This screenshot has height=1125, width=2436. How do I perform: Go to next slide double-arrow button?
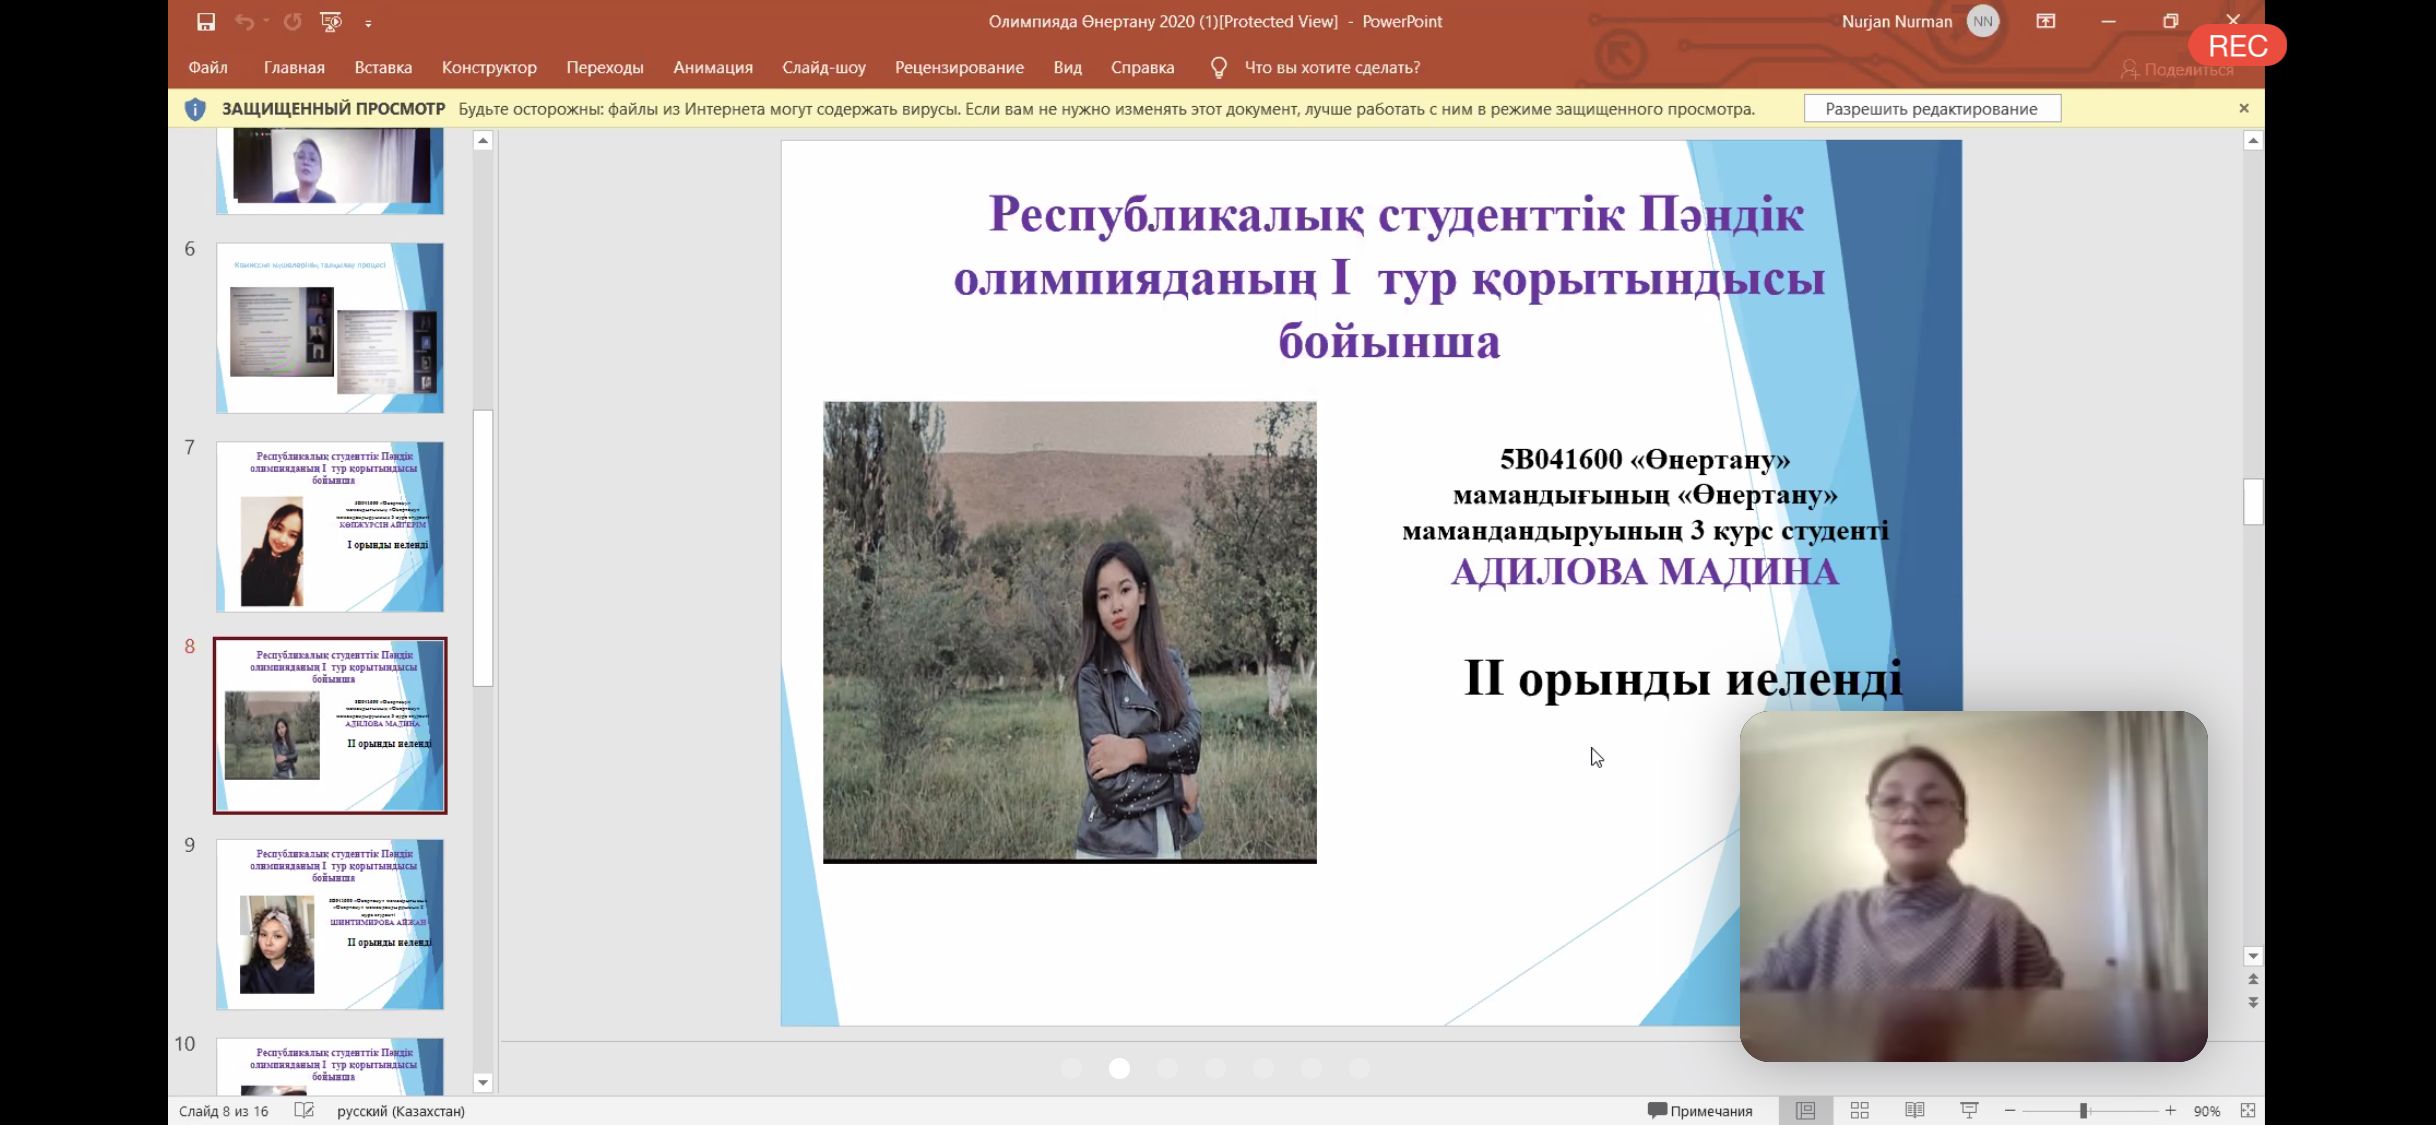coord(2253,1001)
